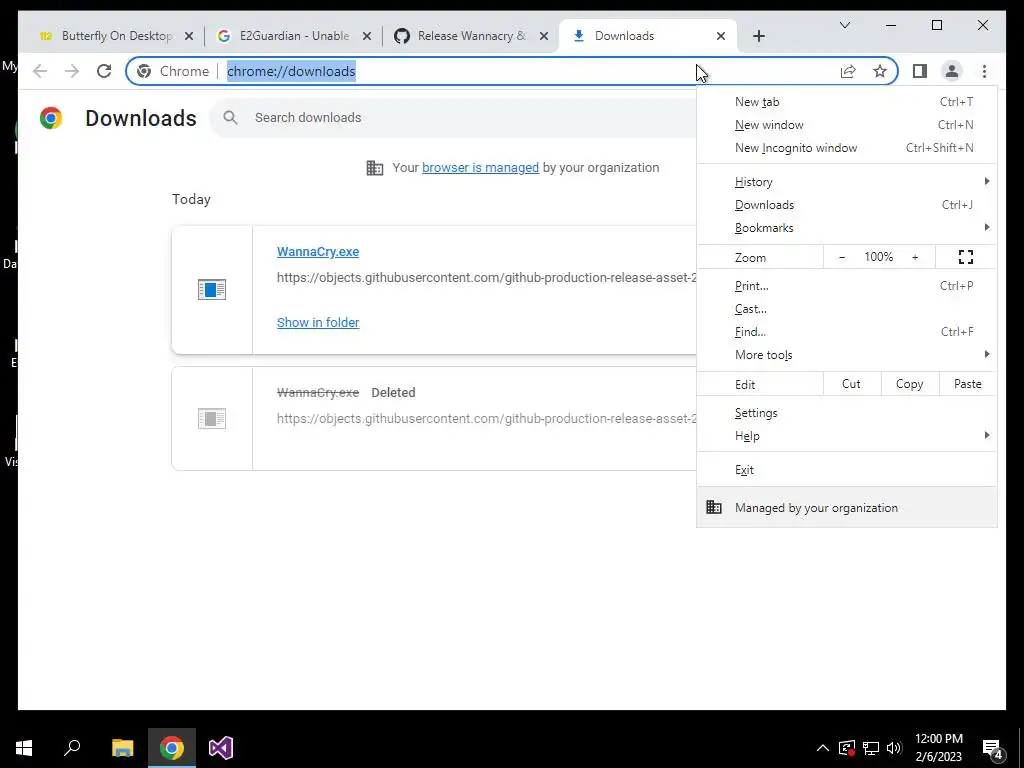This screenshot has height=768, width=1024.
Task: Open Settings from the Chrome menu
Action: [846, 413]
